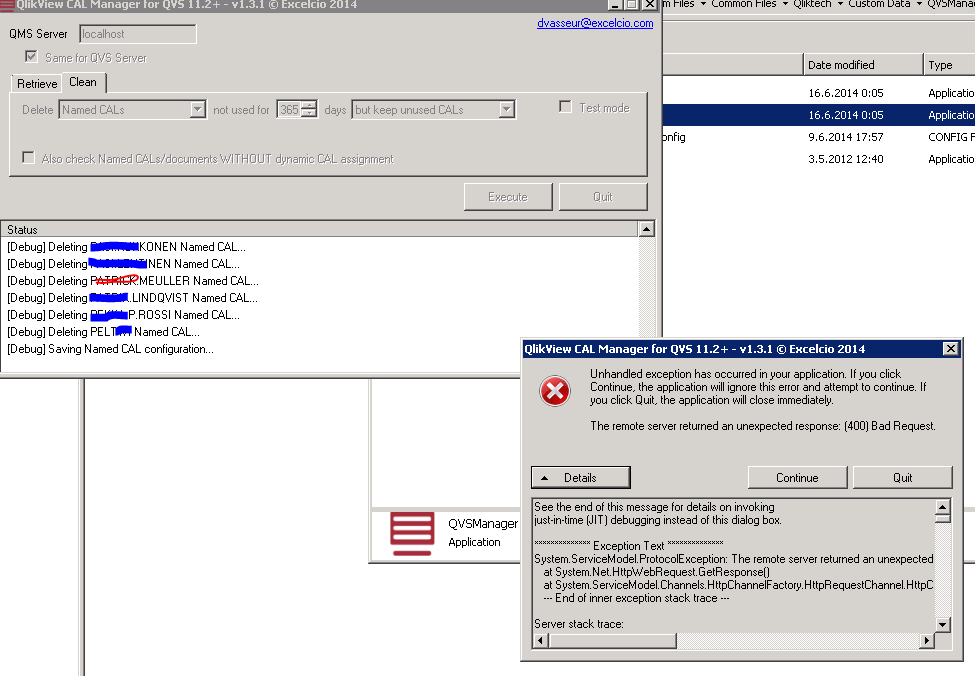The height and width of the screenshot is (676, 975).
Task: Click the red error icon in dialog
Action: (555, 391)
